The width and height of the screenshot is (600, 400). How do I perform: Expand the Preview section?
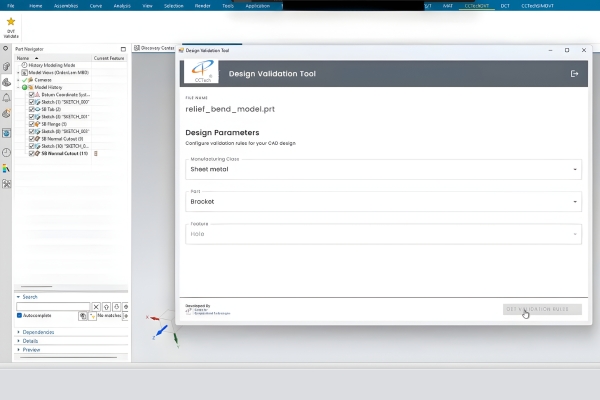click(18, 349)
